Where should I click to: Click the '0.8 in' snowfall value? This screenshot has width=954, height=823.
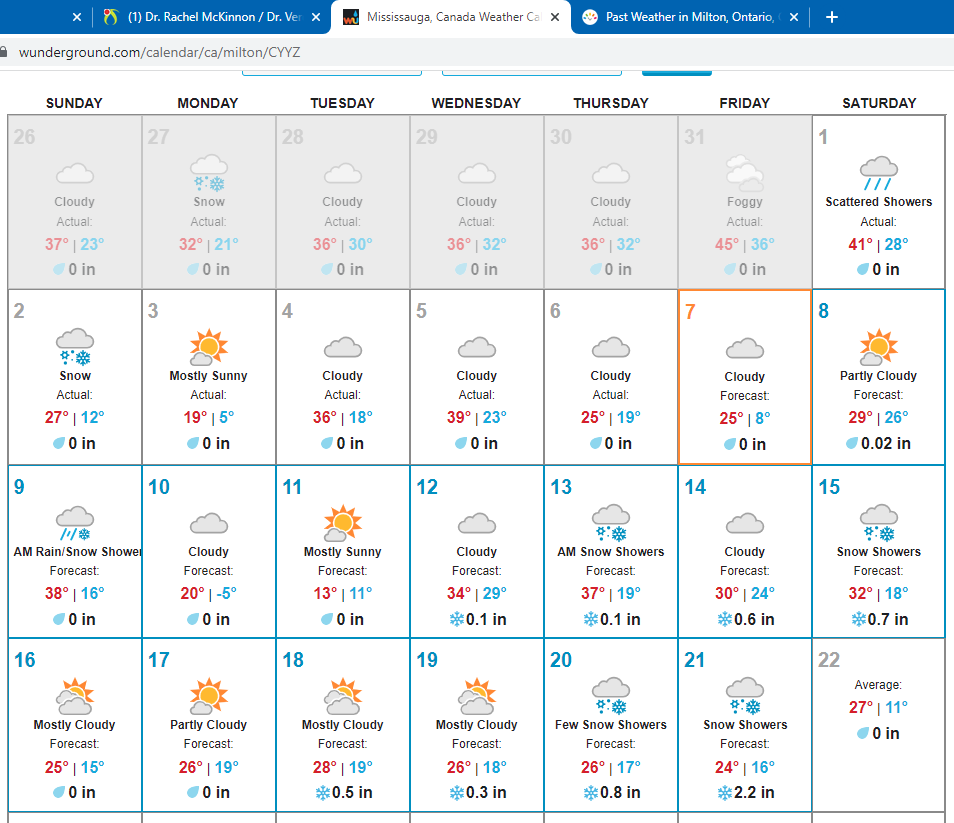coord(620,793)
